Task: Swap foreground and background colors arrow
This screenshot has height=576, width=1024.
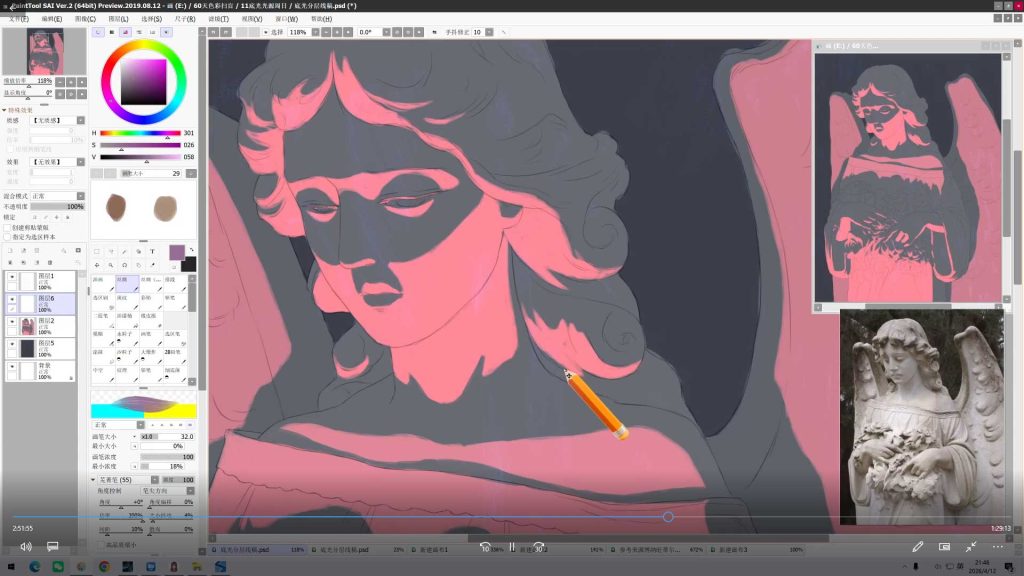Action: (192, 249)
